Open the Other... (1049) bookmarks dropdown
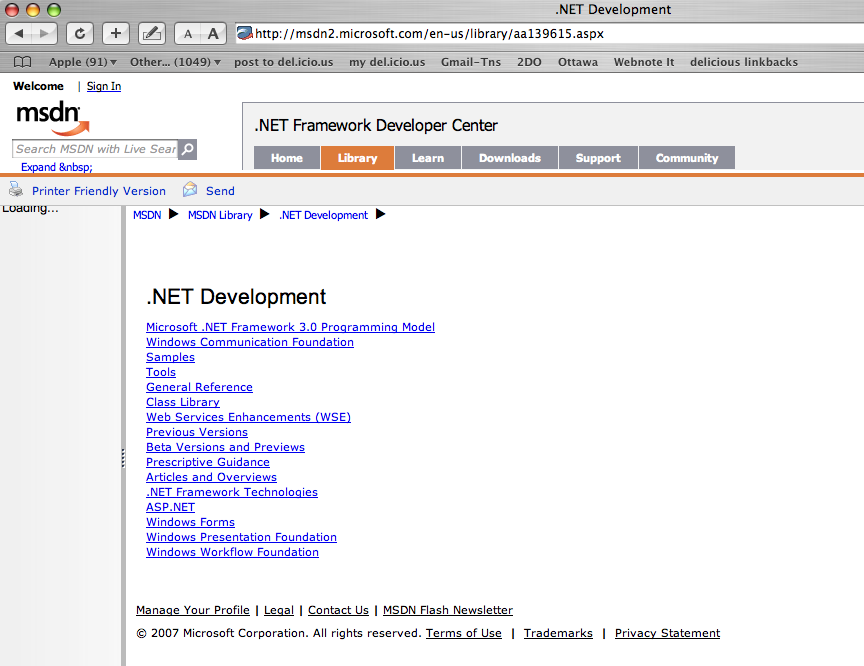 click(x=175, y=62)
